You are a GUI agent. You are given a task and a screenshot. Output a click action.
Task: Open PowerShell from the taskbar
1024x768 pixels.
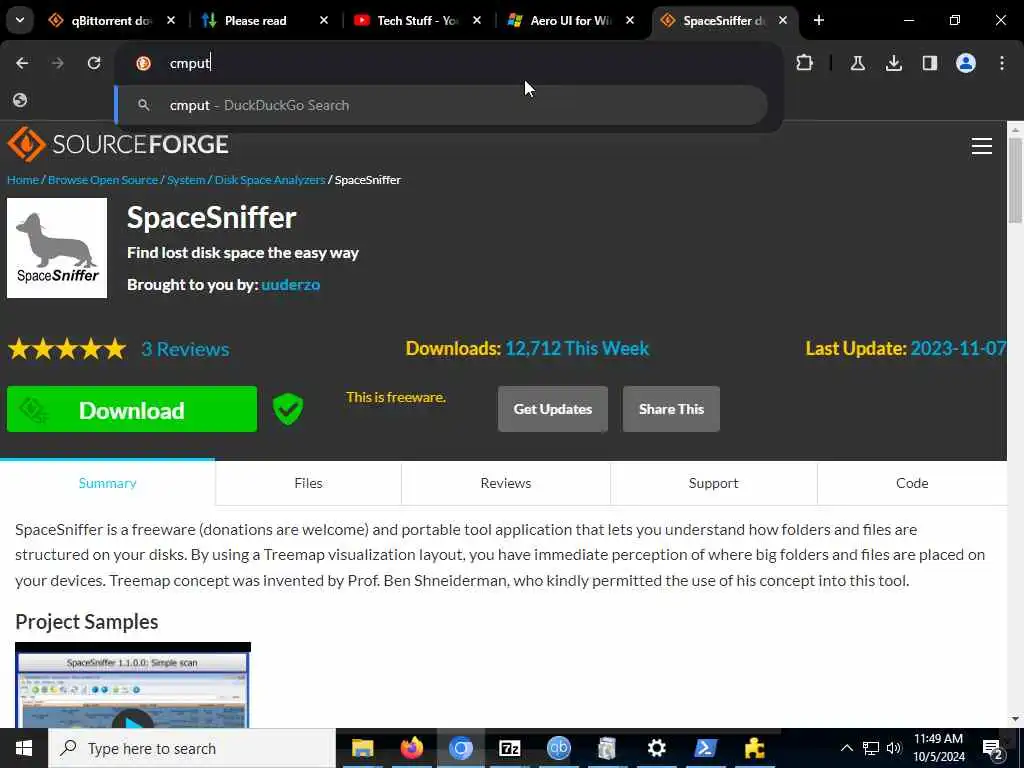tap(705, 748)
